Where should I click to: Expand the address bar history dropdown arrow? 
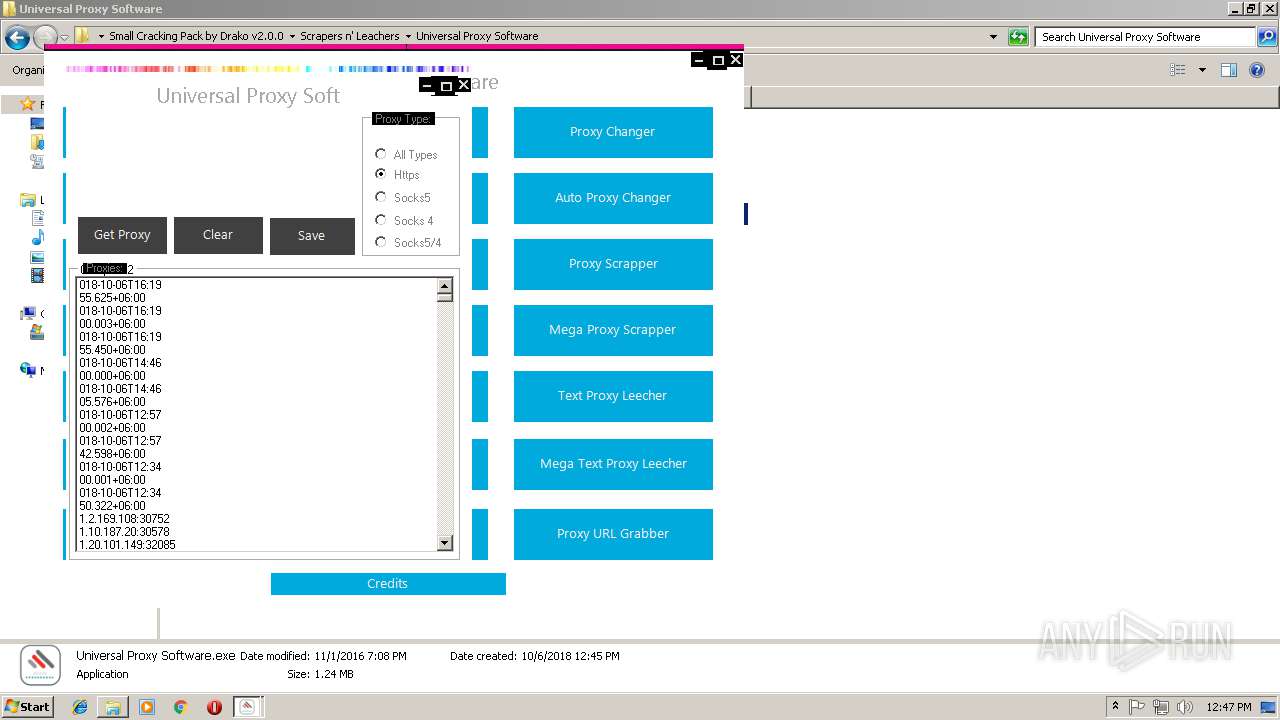click(x=993, y=37)
